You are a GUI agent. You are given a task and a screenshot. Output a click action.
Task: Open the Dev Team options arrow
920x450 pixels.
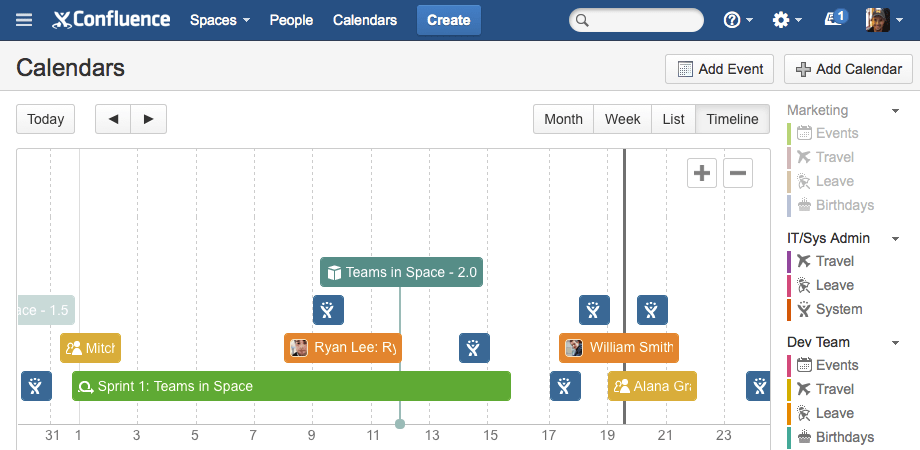pyautogui.click(x=896, y=343)
